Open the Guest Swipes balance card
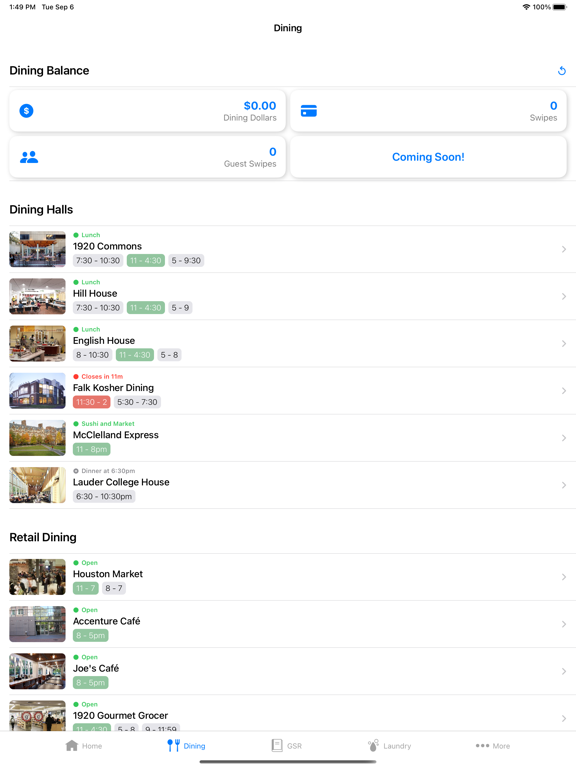 pos(147,157)
